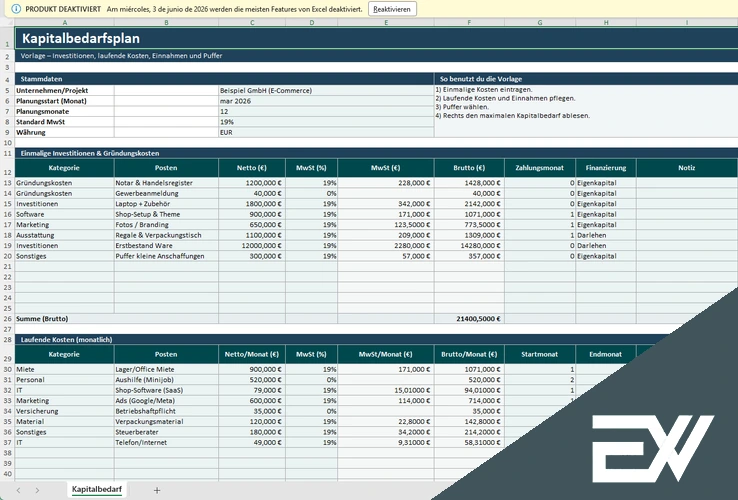This screenshot has width=738, height=500.
Task: Select the Erstbestand Ware cell
Action: [166, 245]
